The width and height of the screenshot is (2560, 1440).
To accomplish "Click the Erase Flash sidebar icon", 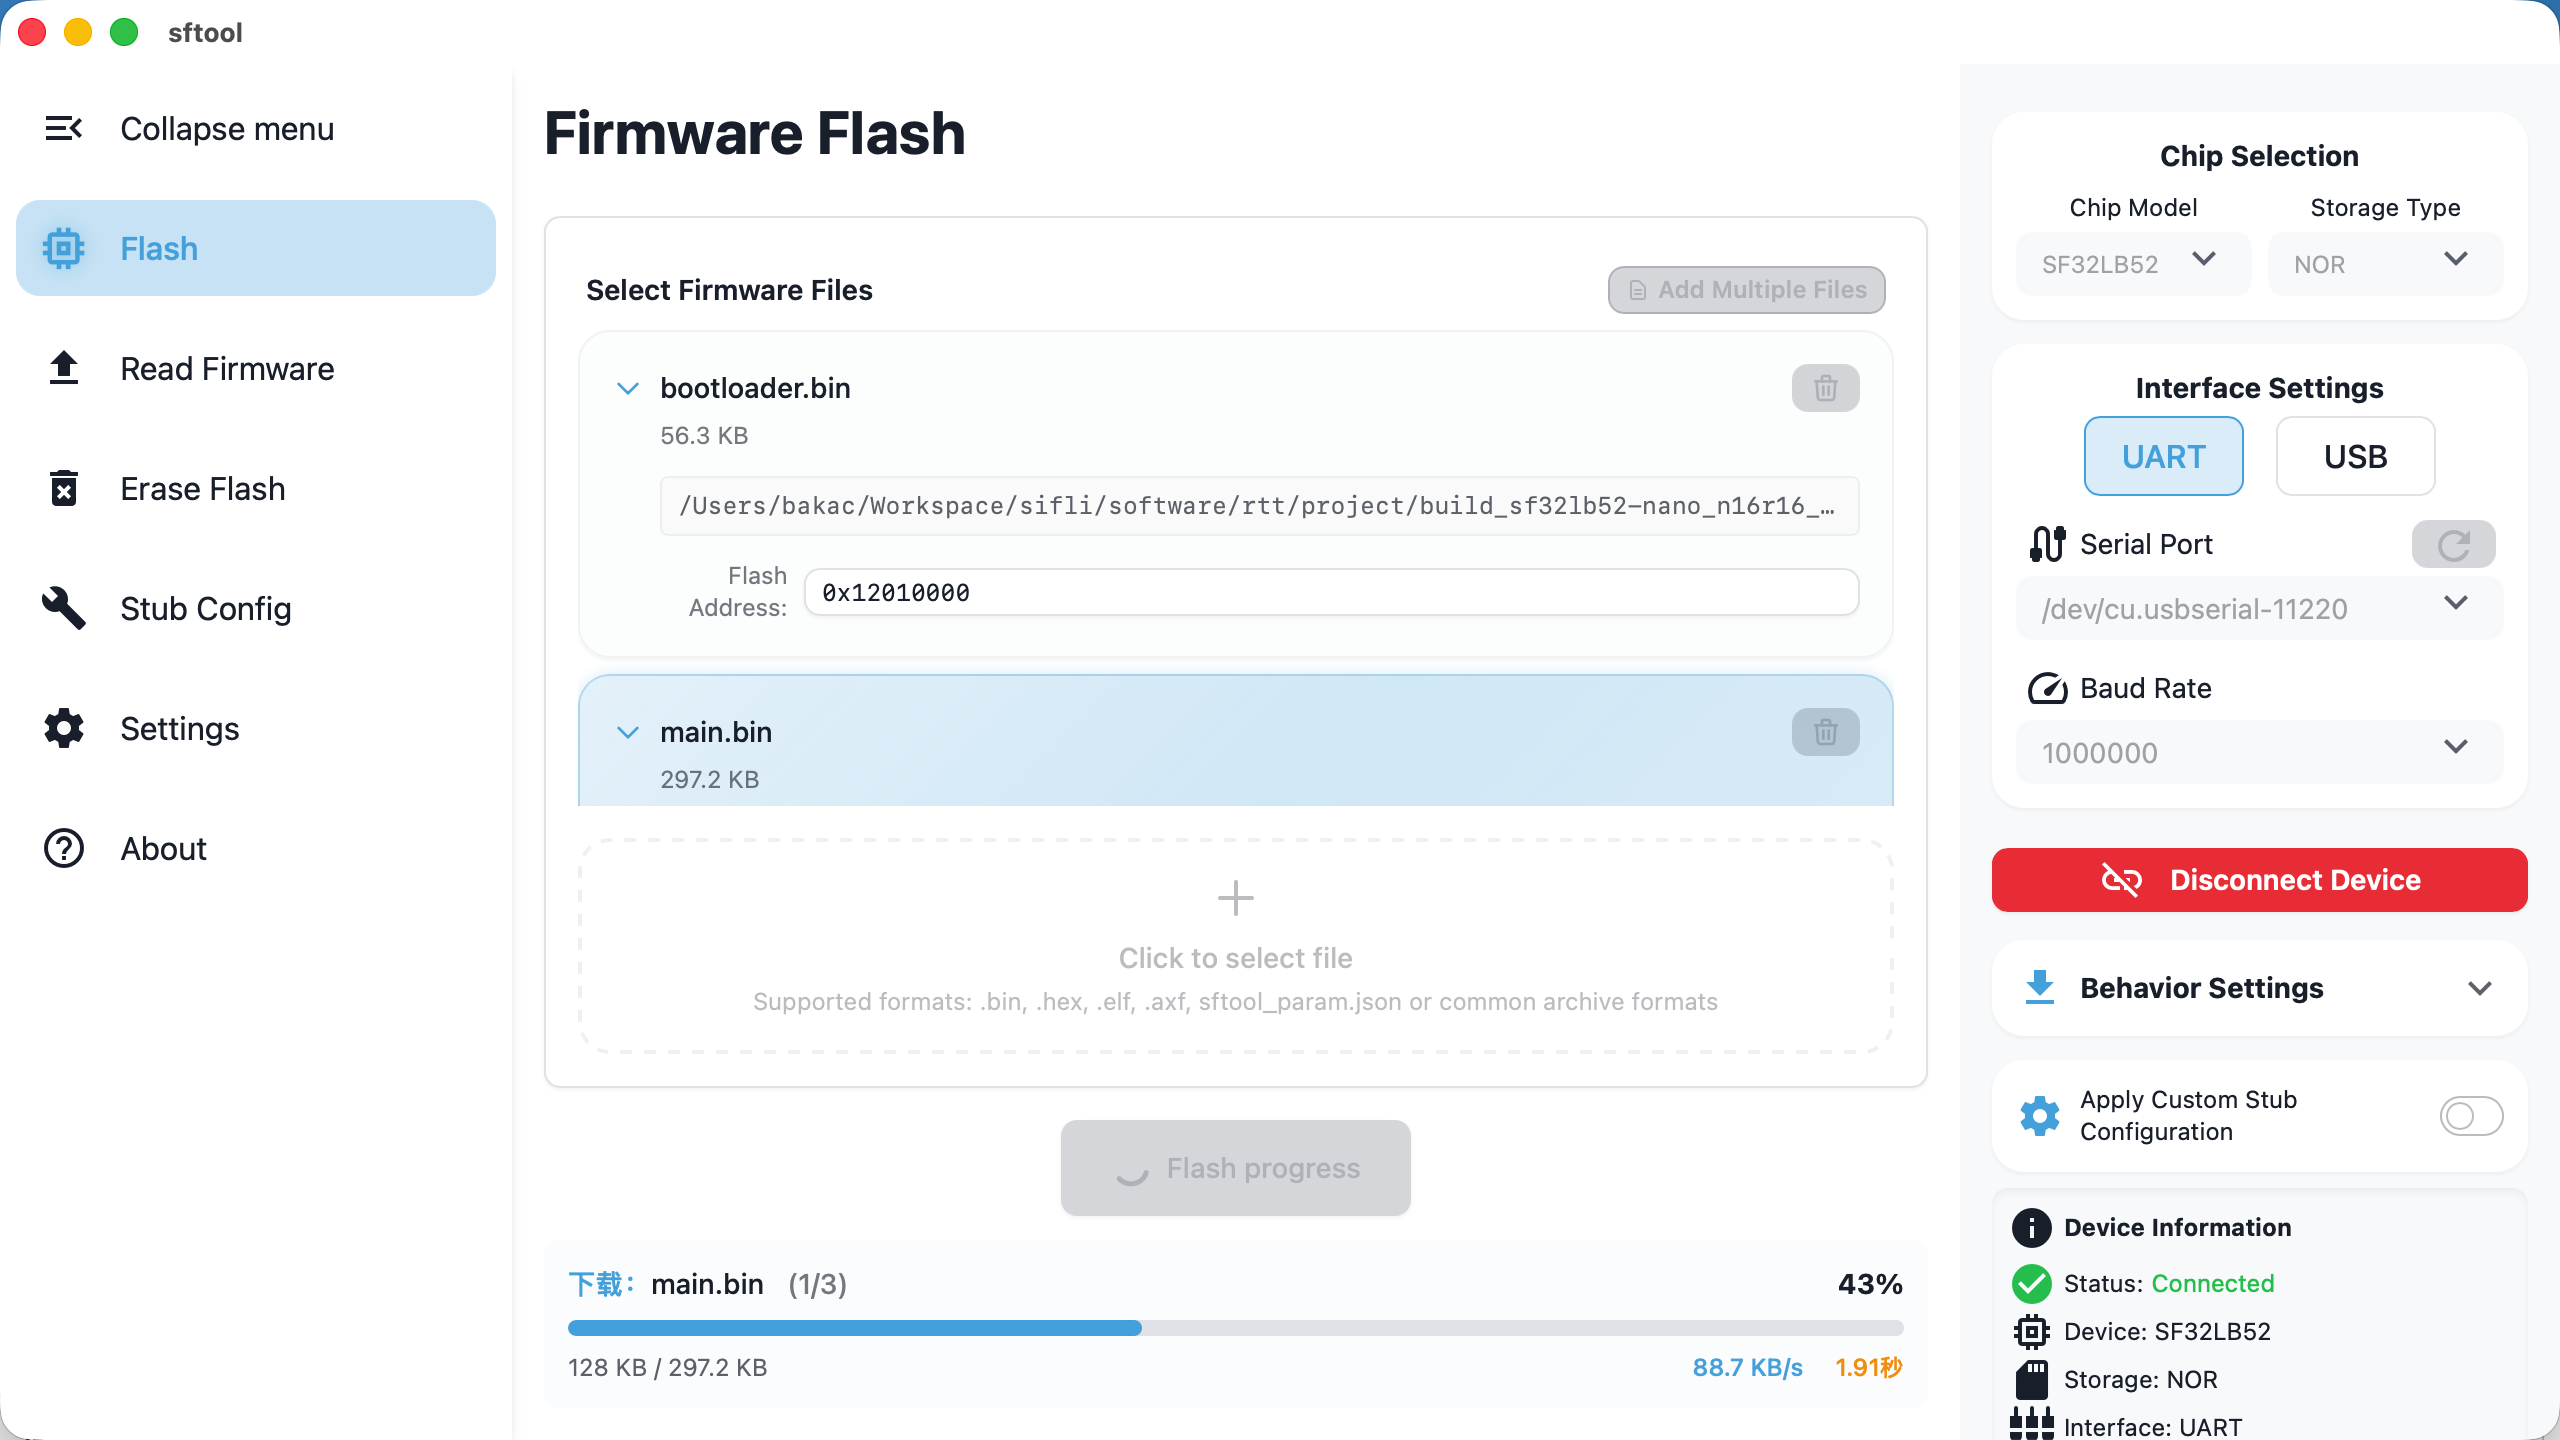I will [x=63, y=489].
